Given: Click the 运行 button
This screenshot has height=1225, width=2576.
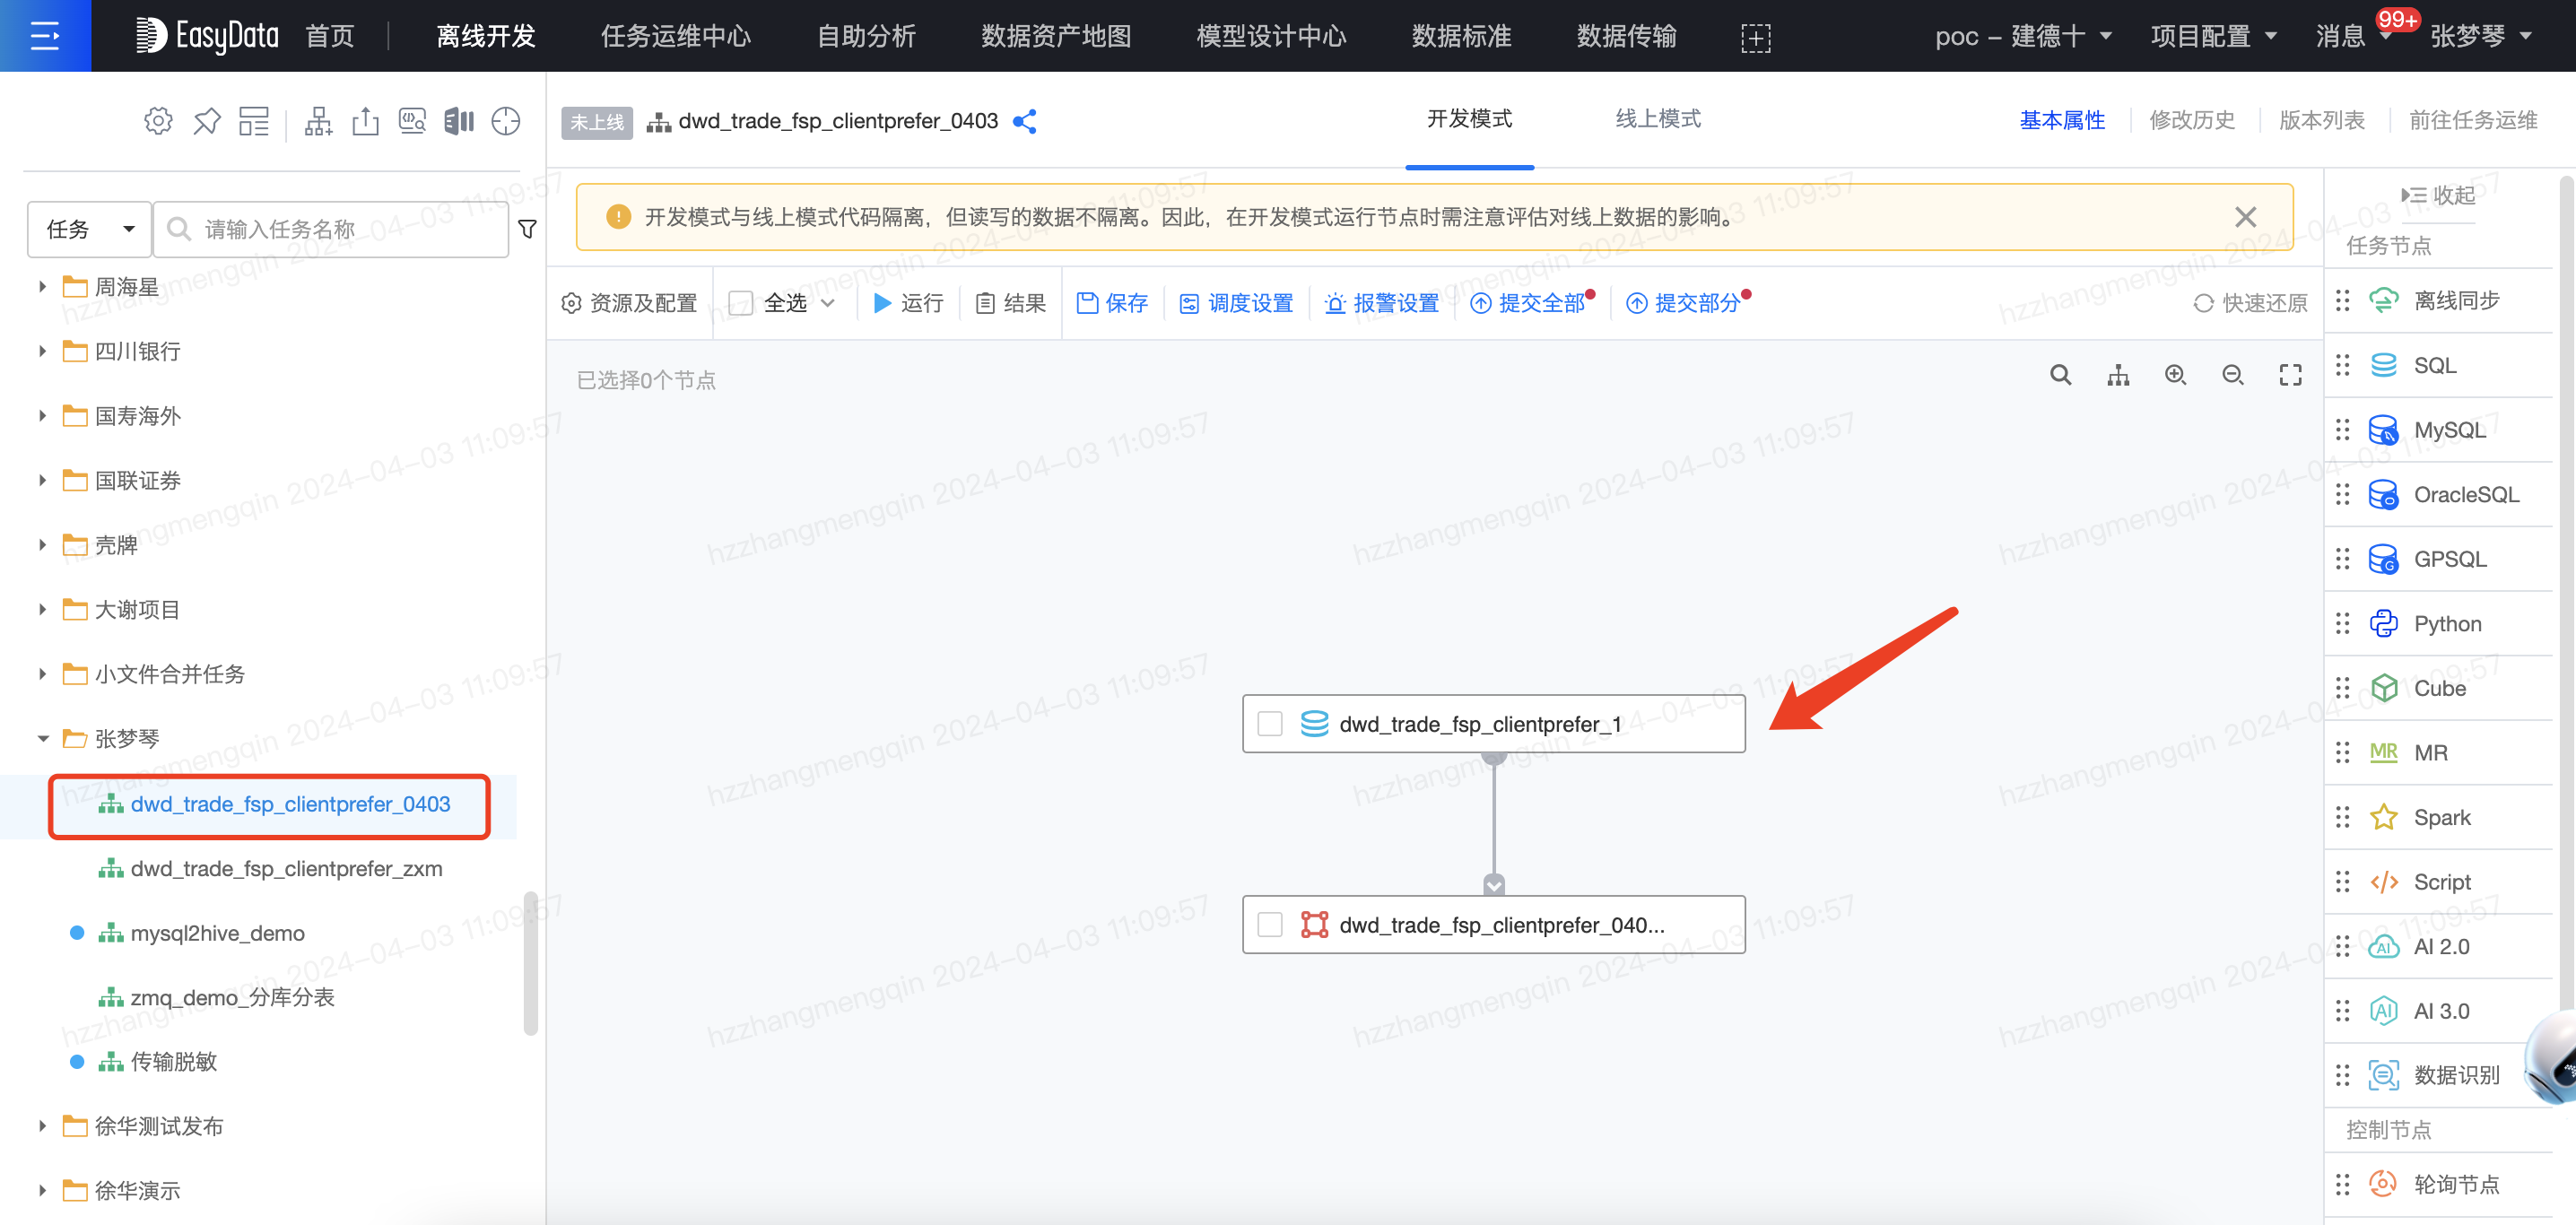Looking at the screenshot, I should [x=908, y=303].
